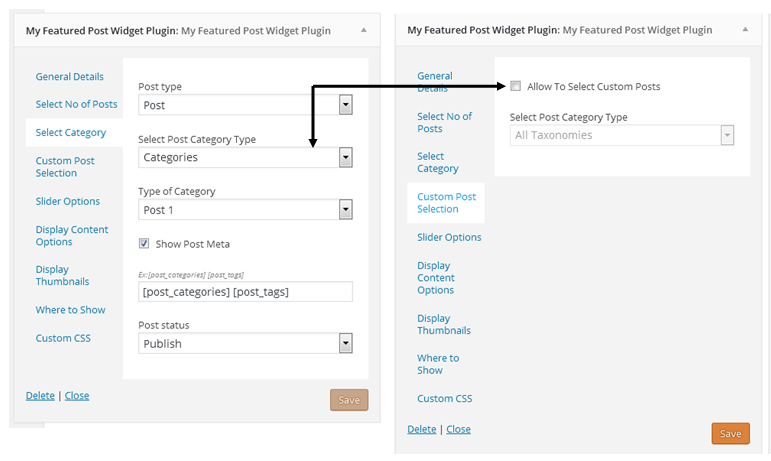Screen dimensions: 771x461
Task: Select Select No of Posts in left panel
Action: 76,104
